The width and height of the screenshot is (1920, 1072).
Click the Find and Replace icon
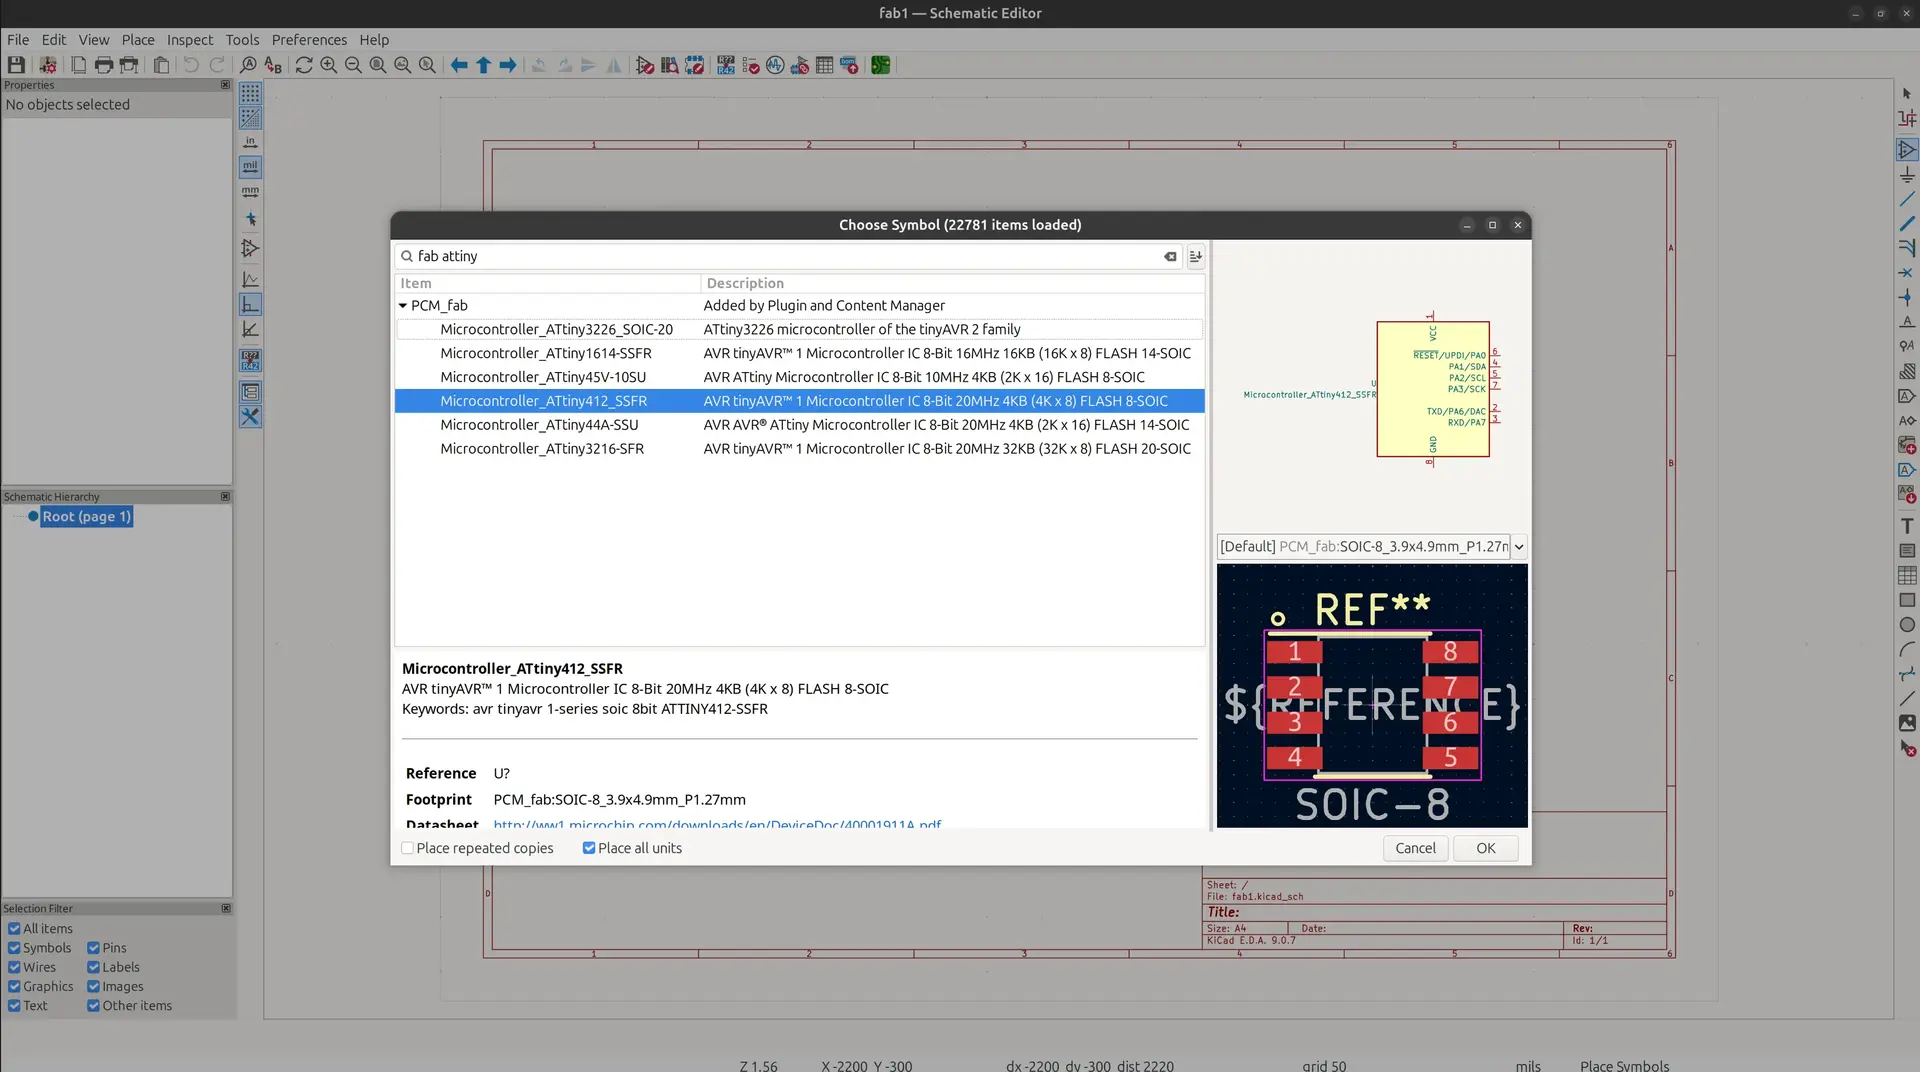coord(273,65)
